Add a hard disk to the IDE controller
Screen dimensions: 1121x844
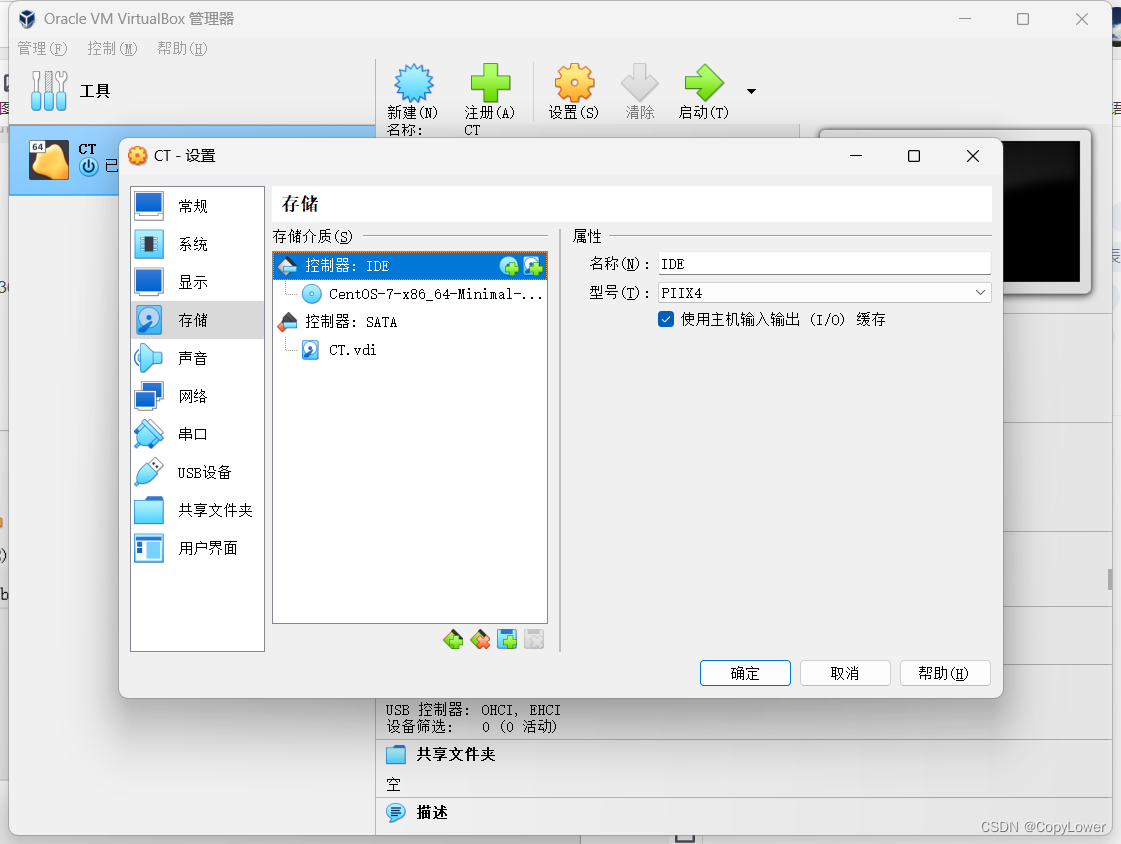point(532,266)
